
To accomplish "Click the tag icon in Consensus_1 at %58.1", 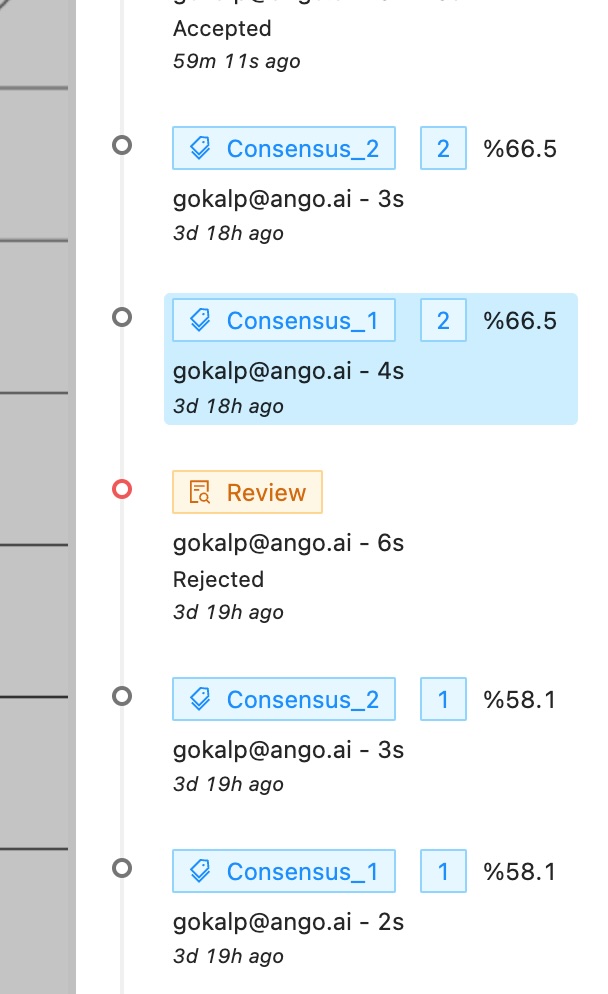I will (x=200, y=871).
